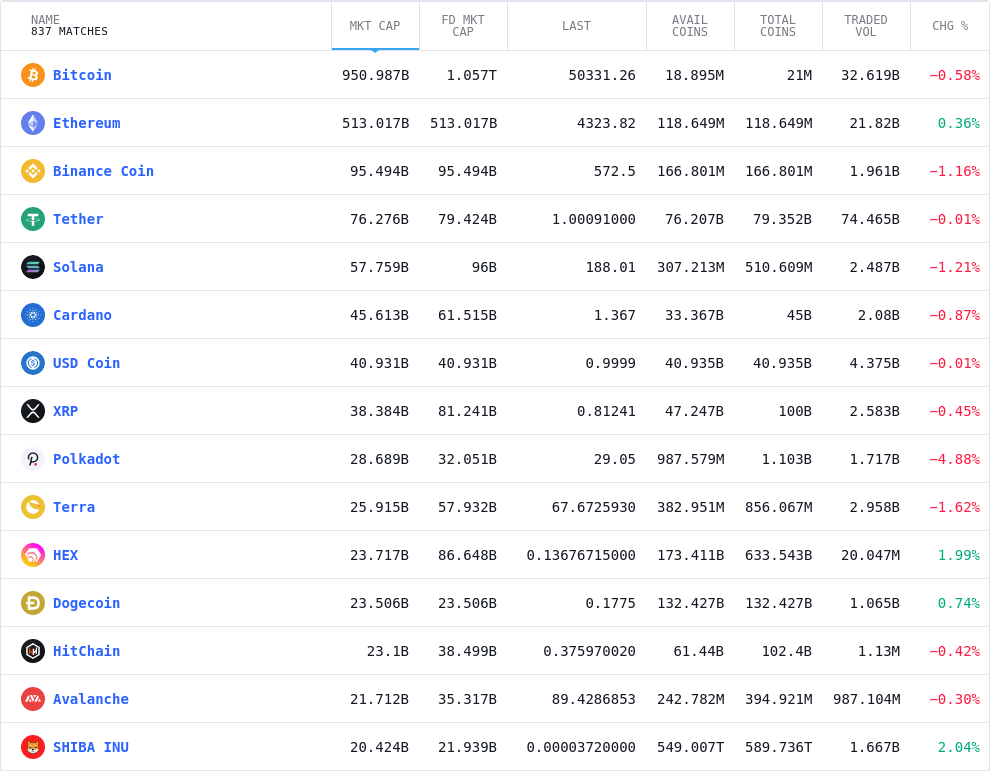The height and width of the screenshot is (771, 990).
Task: Open the XRP name link
Action: coord(65,411)
